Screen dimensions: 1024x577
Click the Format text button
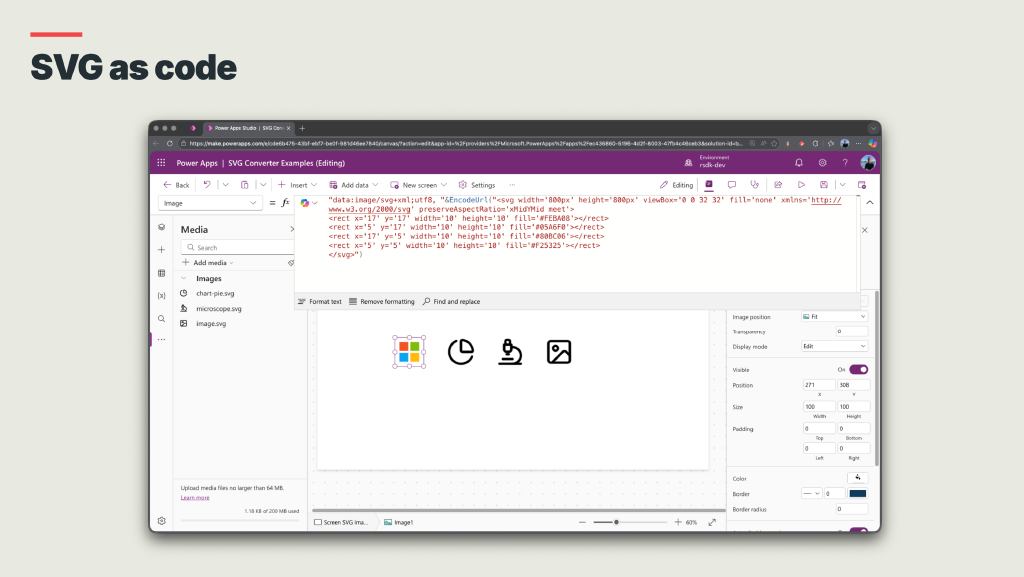[319, 301]
